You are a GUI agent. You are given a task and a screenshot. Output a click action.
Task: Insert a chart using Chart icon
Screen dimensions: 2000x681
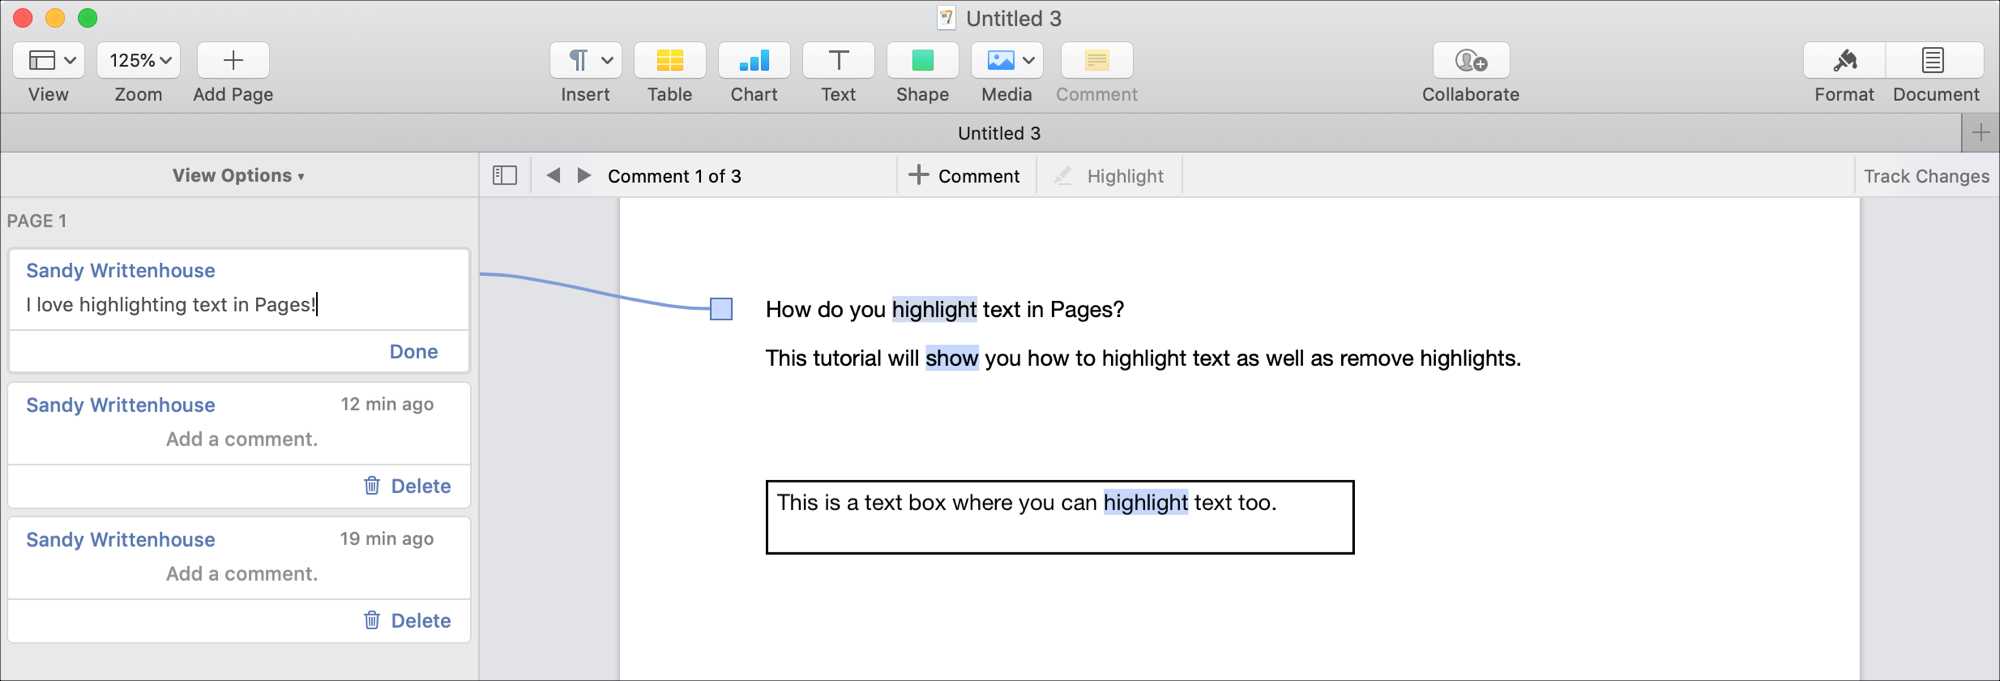click(753, 61)
